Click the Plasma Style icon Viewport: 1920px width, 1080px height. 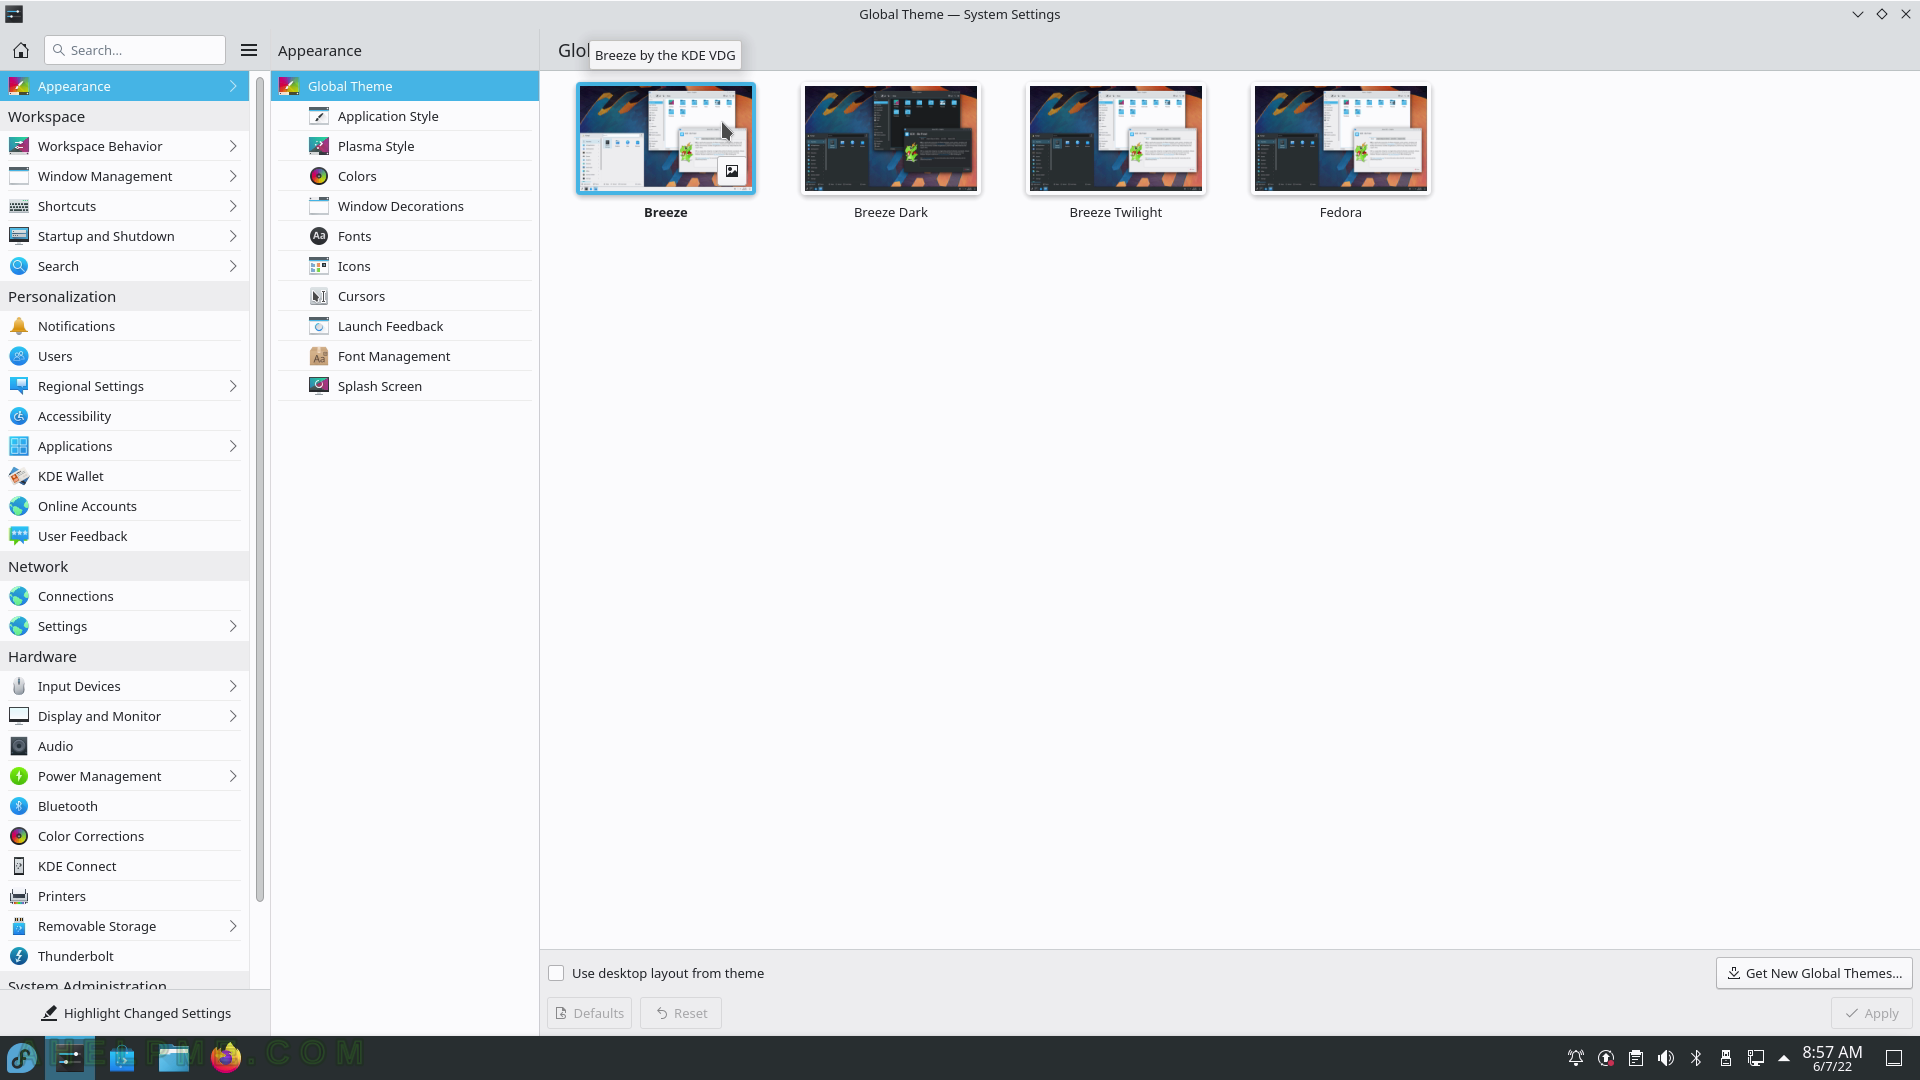click(x=319, y=146)
